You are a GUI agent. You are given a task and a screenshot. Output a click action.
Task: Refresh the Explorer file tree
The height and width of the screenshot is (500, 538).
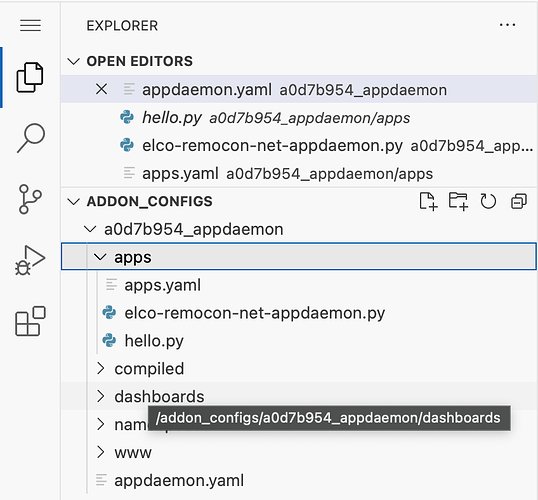(x=488, y=201)
